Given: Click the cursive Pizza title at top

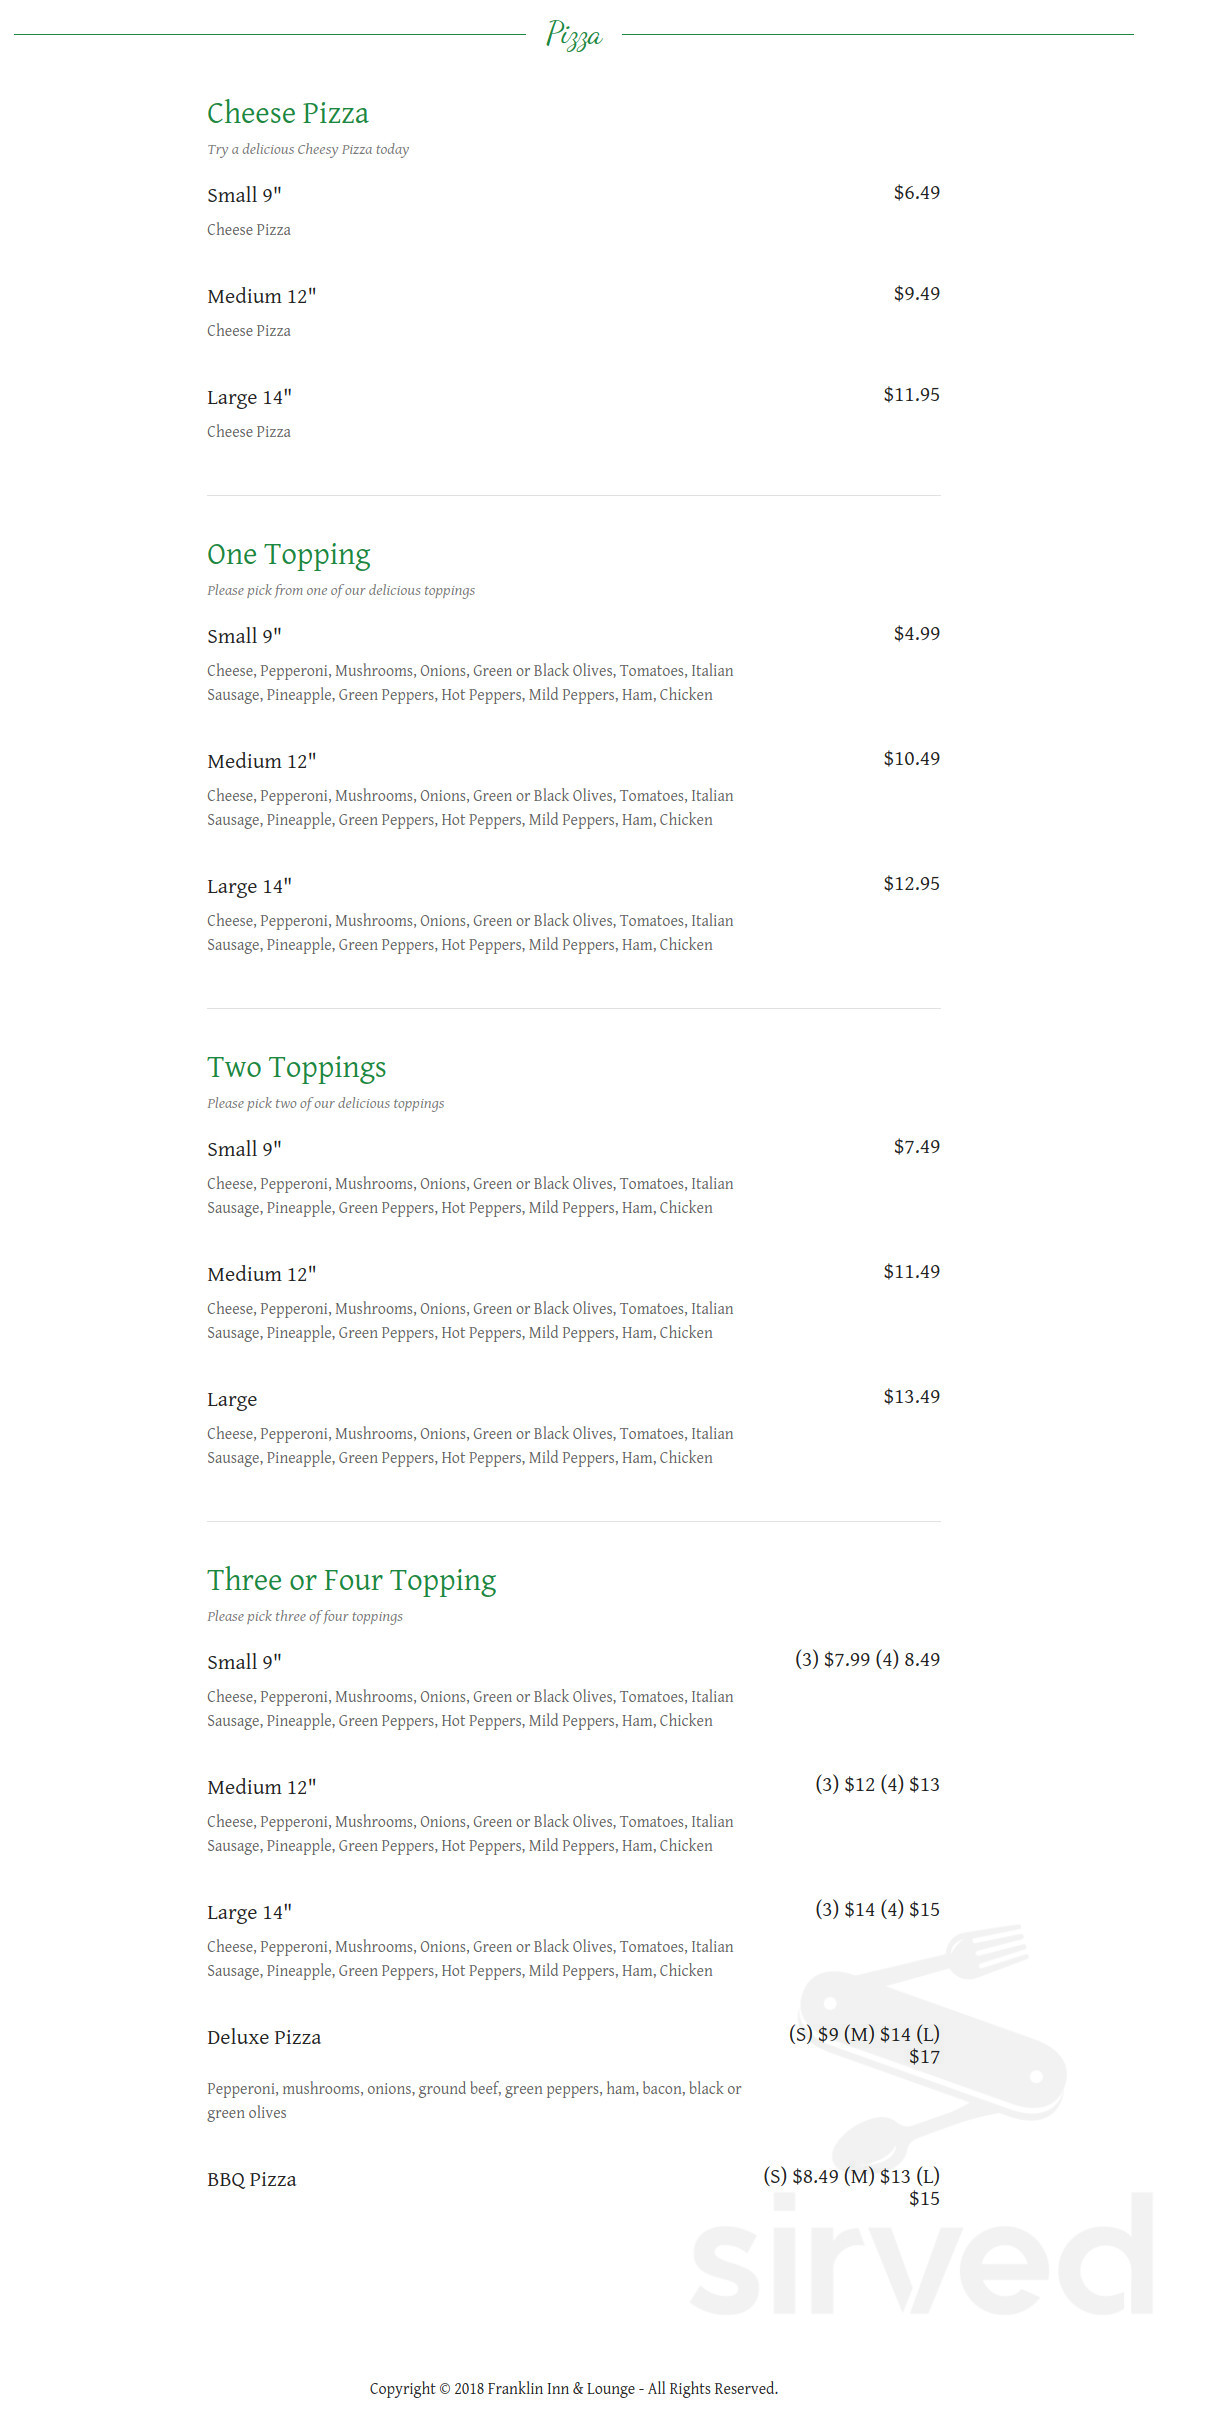Looking at the screenshot, I should 574,35.
